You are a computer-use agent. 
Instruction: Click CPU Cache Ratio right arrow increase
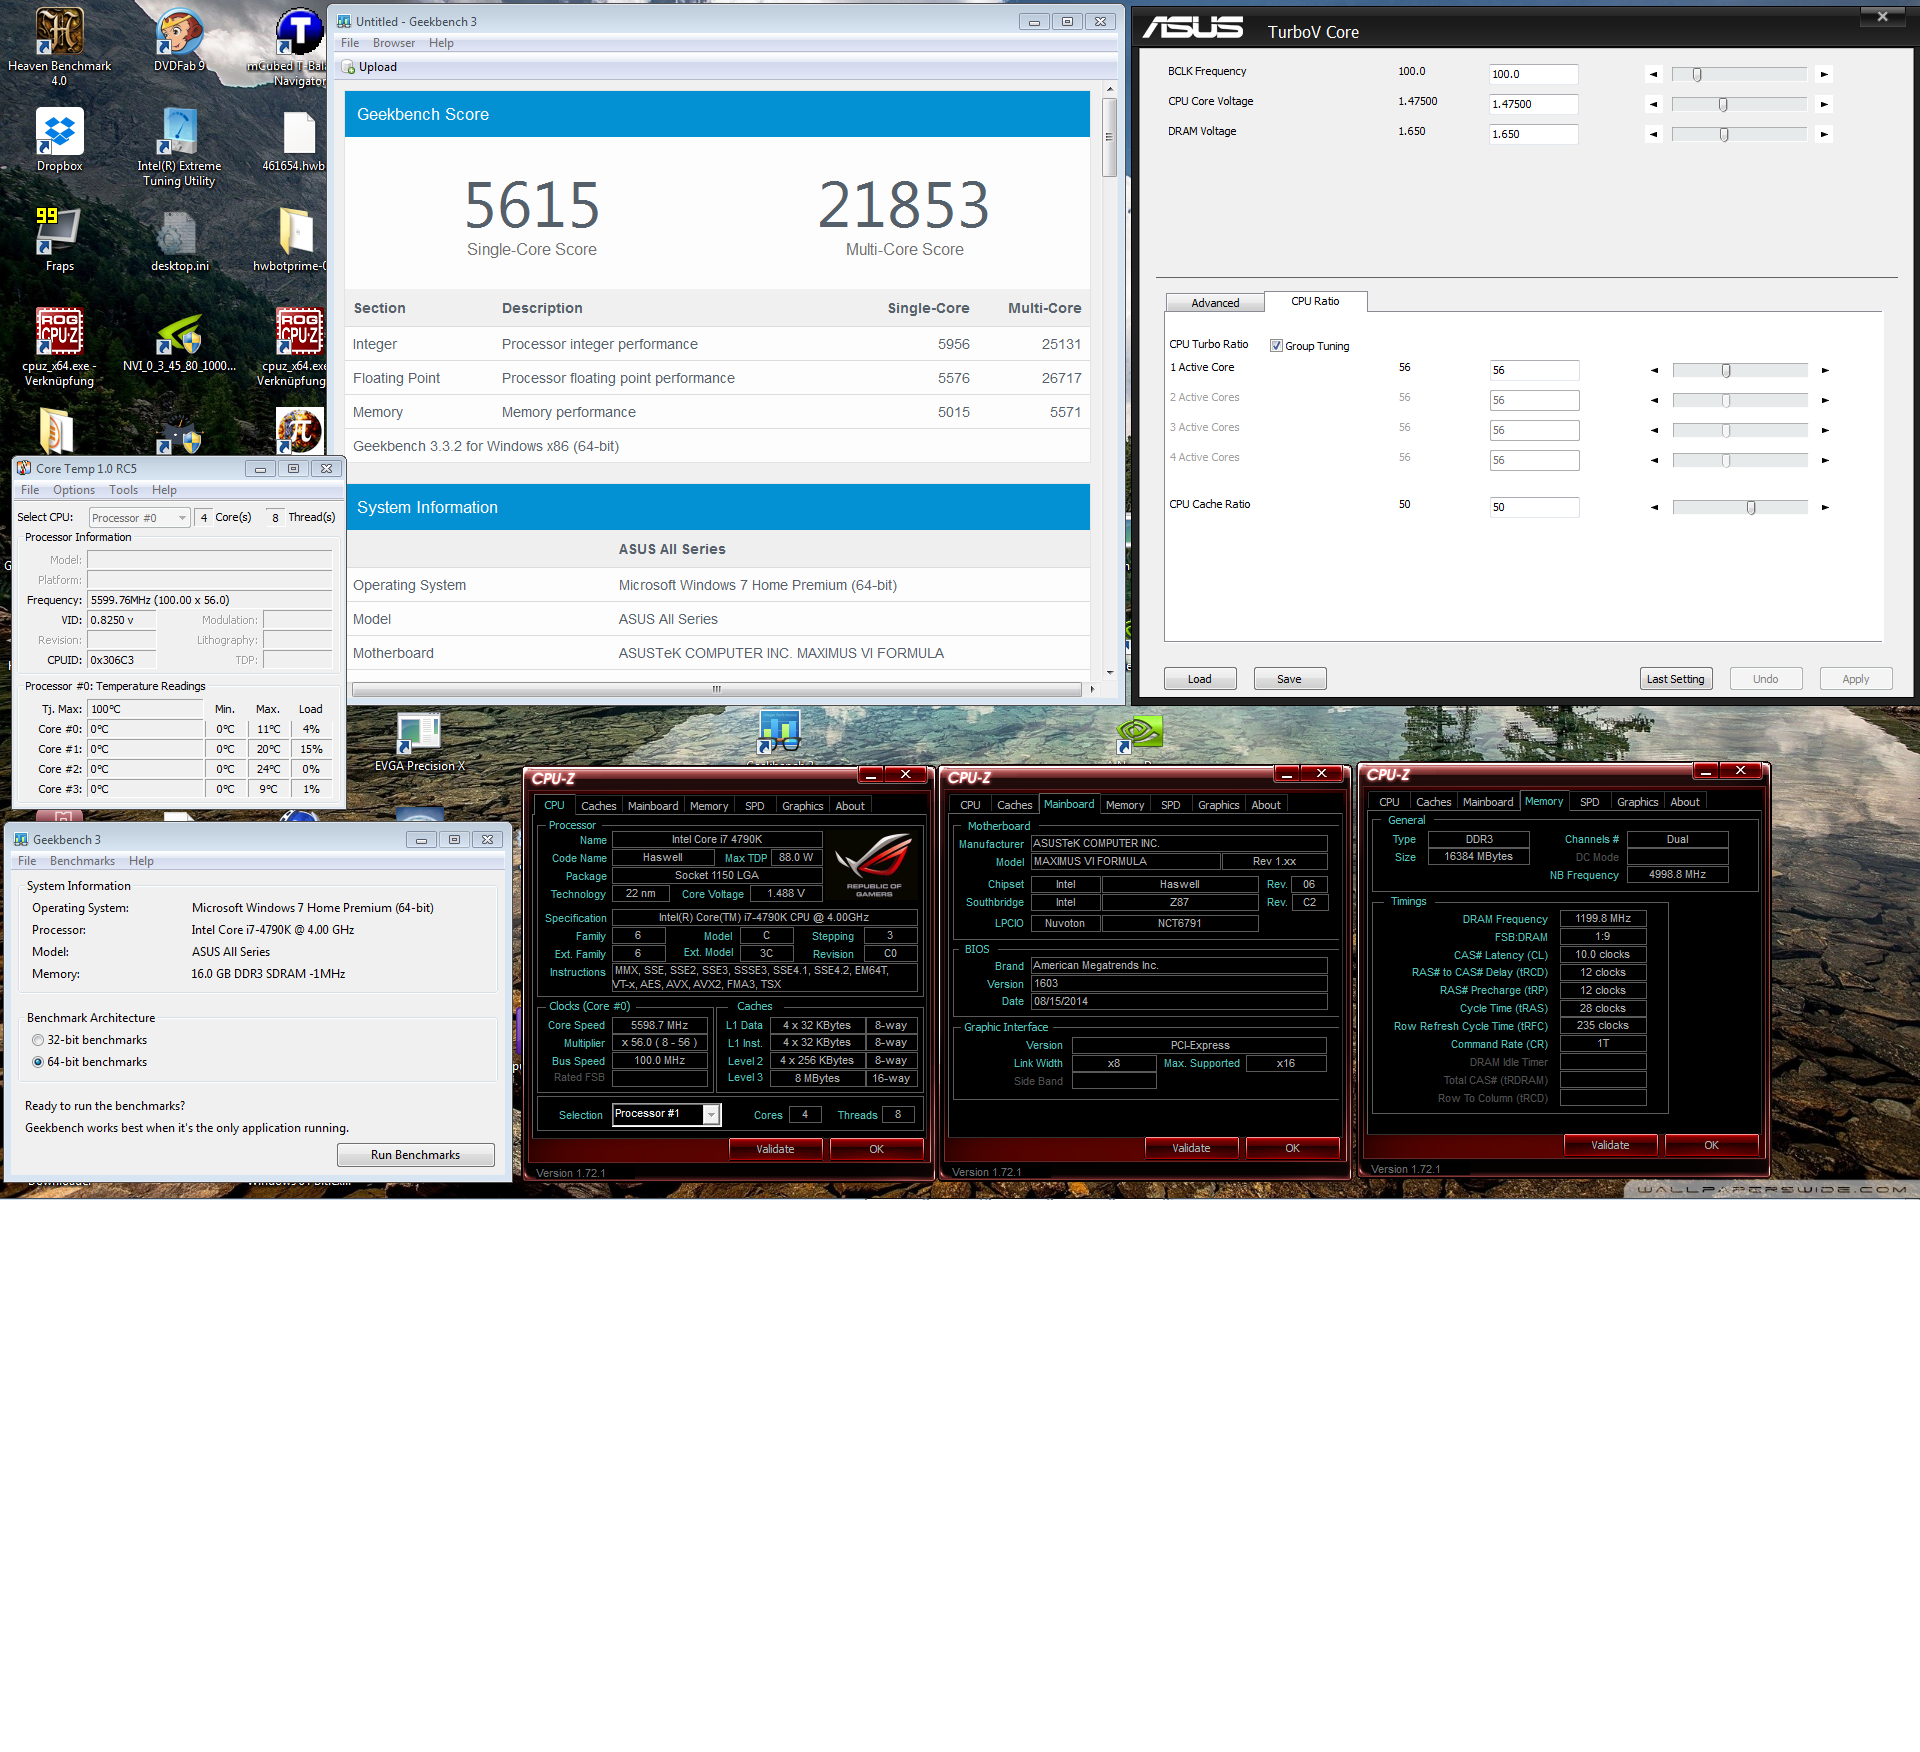coord(1825,507)
